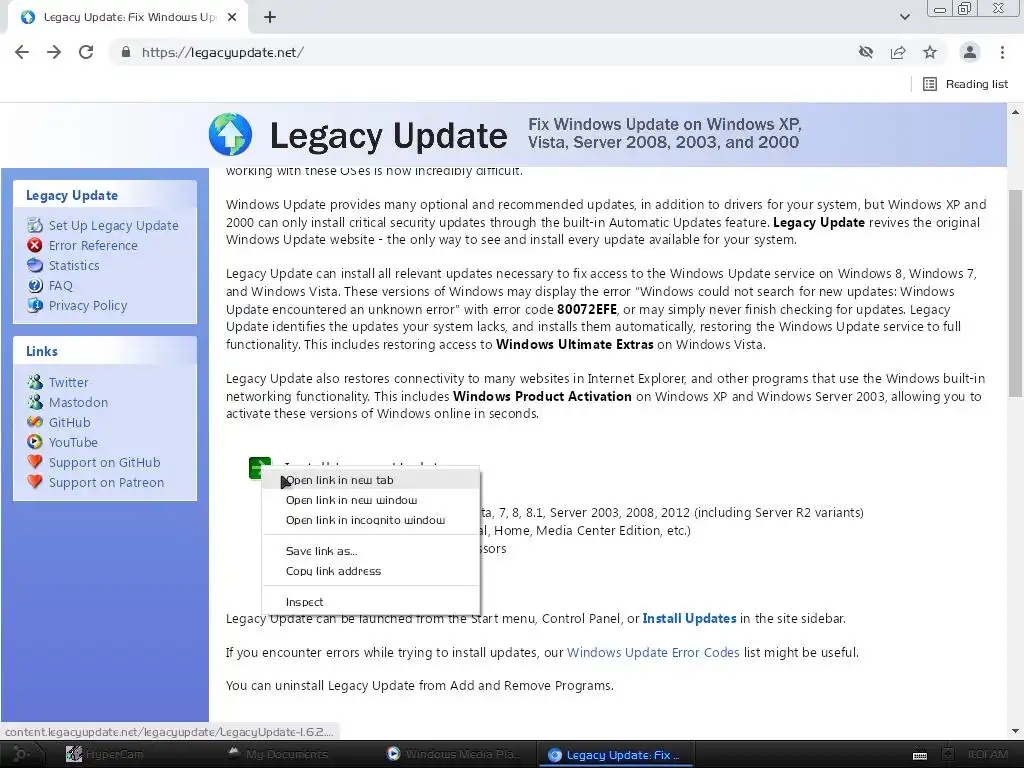Select the Legacy Update: Fix Windows tab
Image resolution: width=1024 pixels, height=768 pixels.
127,17
